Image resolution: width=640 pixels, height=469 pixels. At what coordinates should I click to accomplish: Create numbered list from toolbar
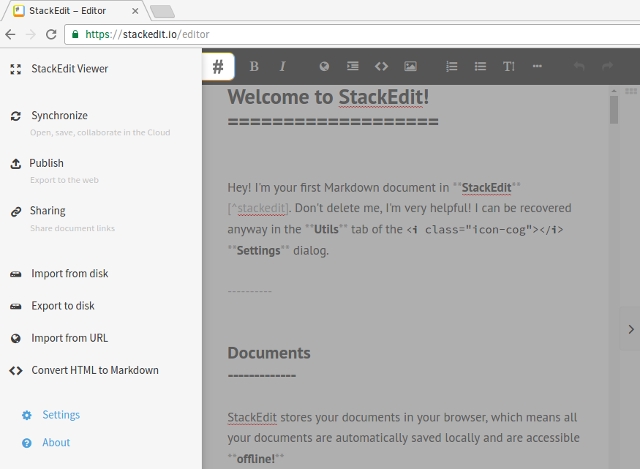coord(451,66)
